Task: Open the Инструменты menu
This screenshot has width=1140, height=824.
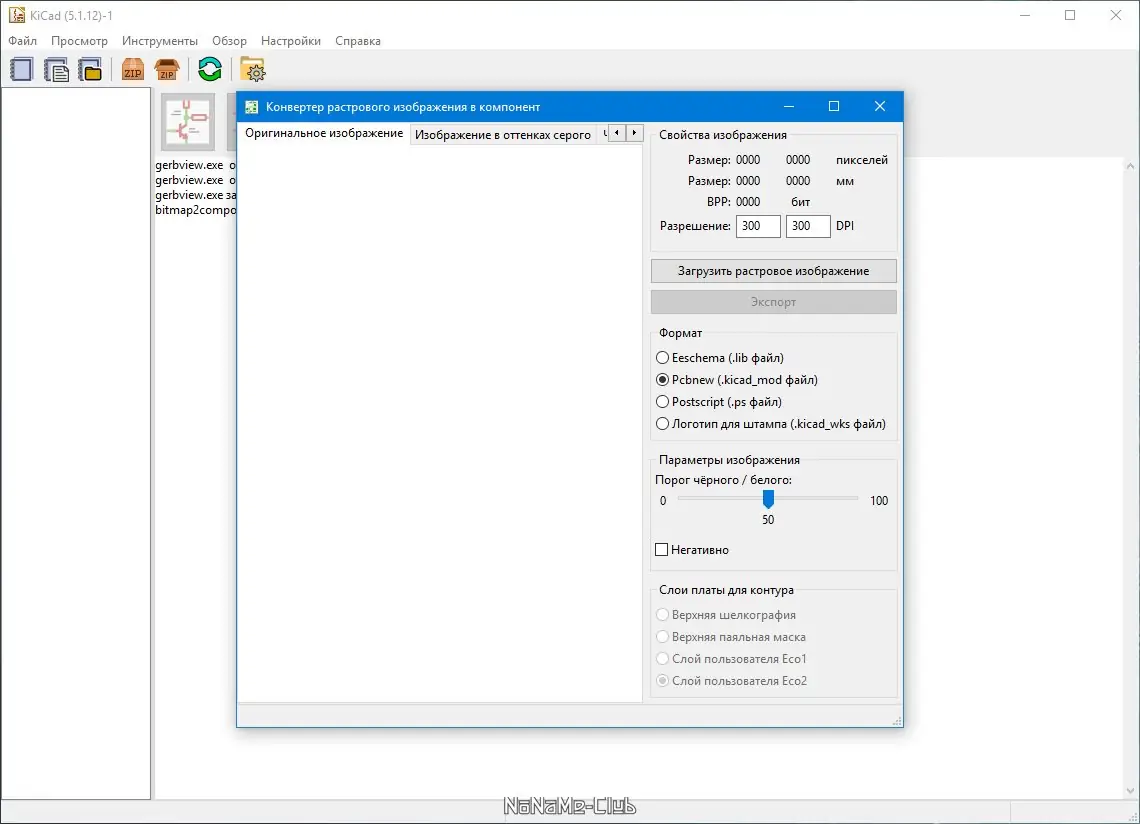Action: (x=160, y=41)
